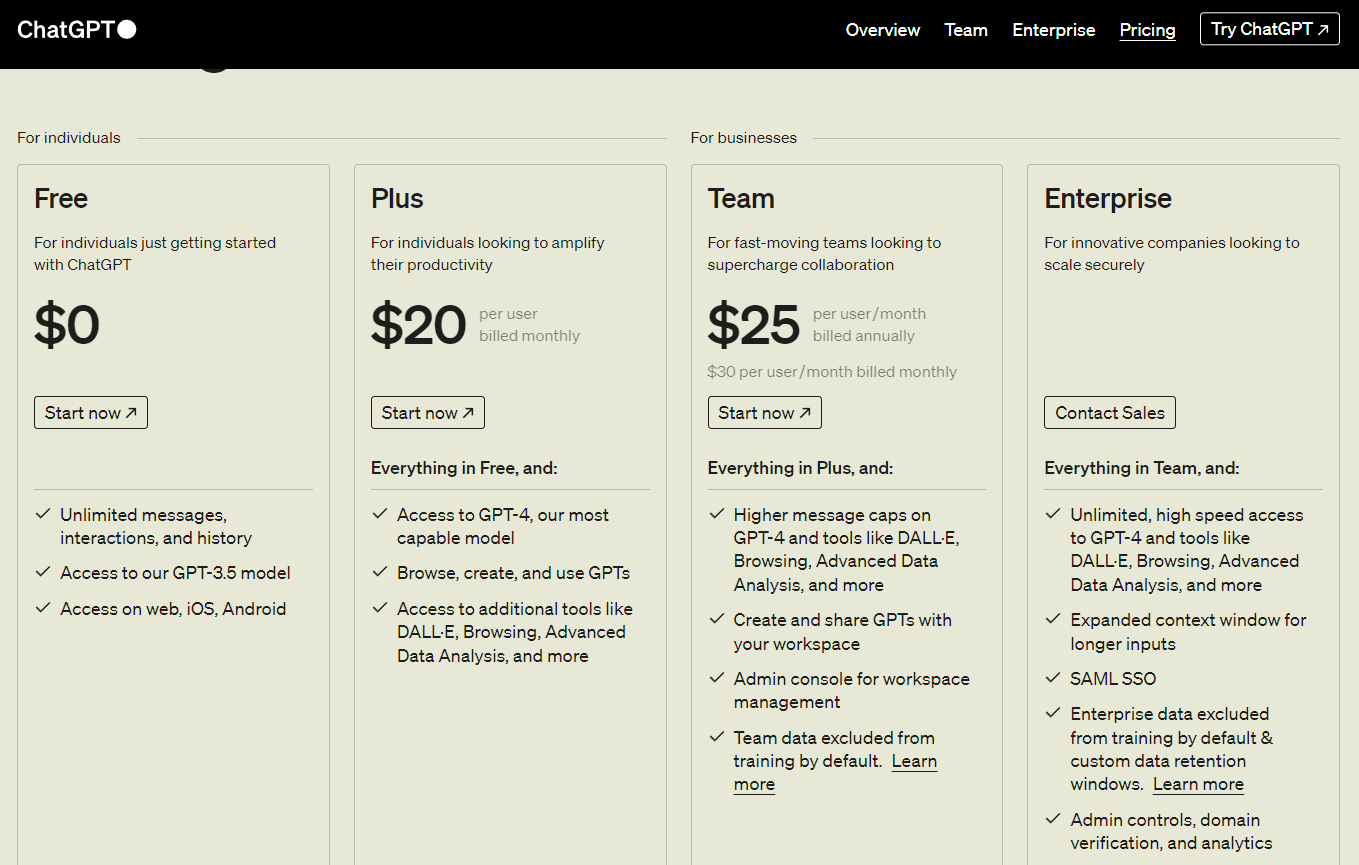Click 'per user/month billed annually' next to $25

869,325
